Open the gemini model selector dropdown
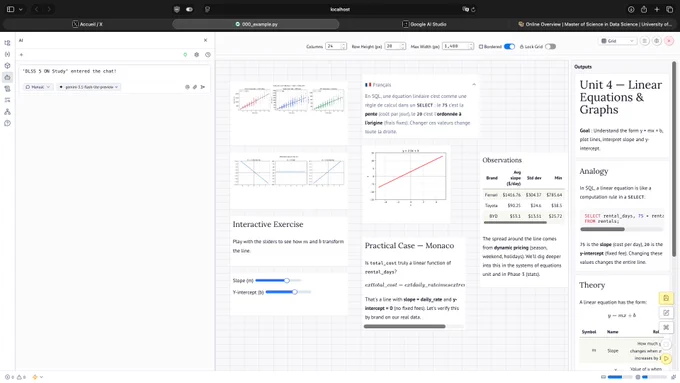The width and height of the screenshot is (680, 383). click(88, 87)
